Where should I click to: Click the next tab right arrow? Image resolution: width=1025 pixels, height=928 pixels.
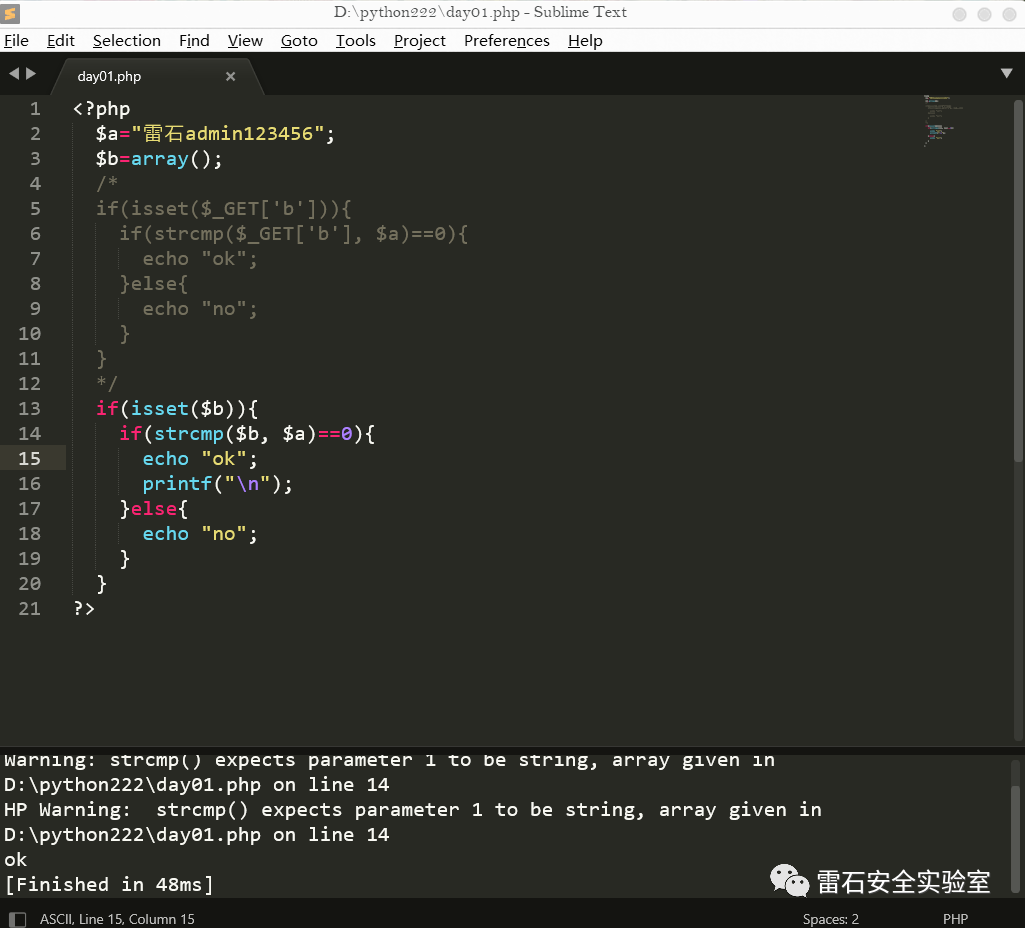pyautogui.click(x=31, y=74)
